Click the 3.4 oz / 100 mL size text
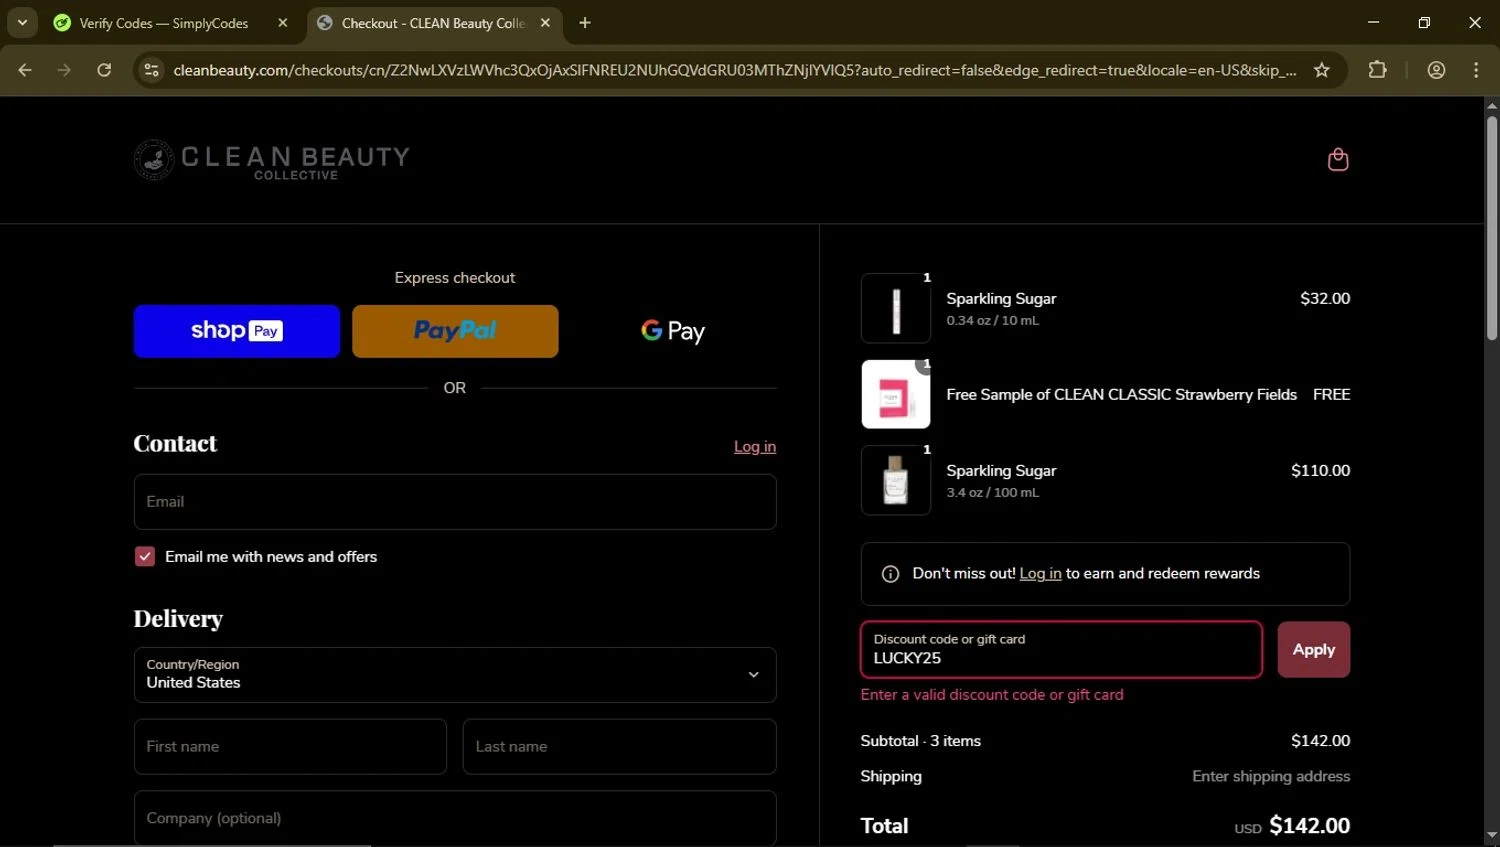This screenshot has width=1500, height=847. pyautogui.click(x=993, y=493)
